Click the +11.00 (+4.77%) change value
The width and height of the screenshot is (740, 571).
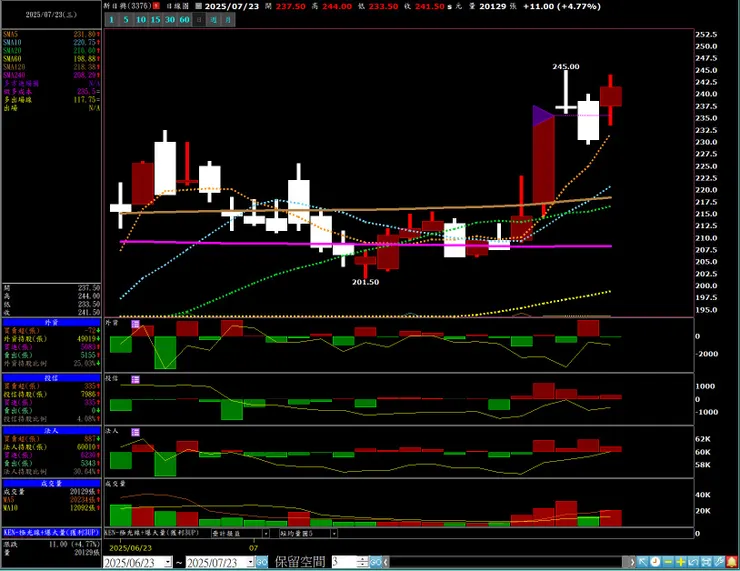click(x=562, y=6)
